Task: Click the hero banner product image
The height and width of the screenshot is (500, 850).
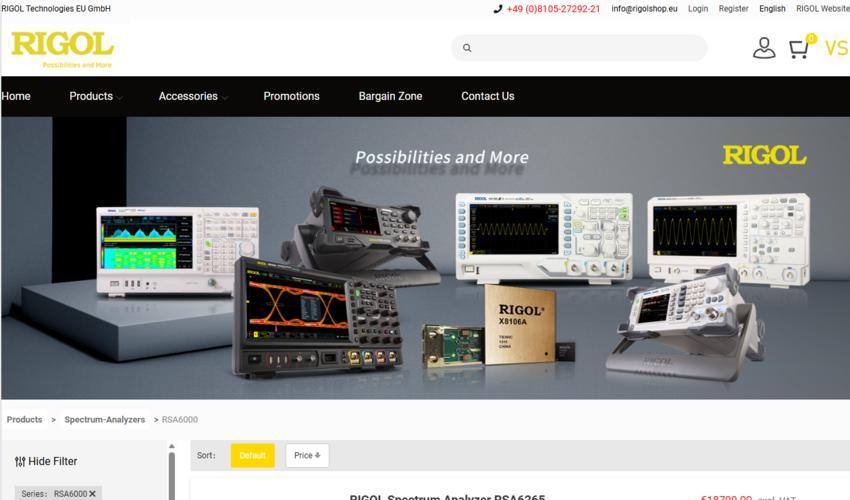Action: tap(425, 258)
